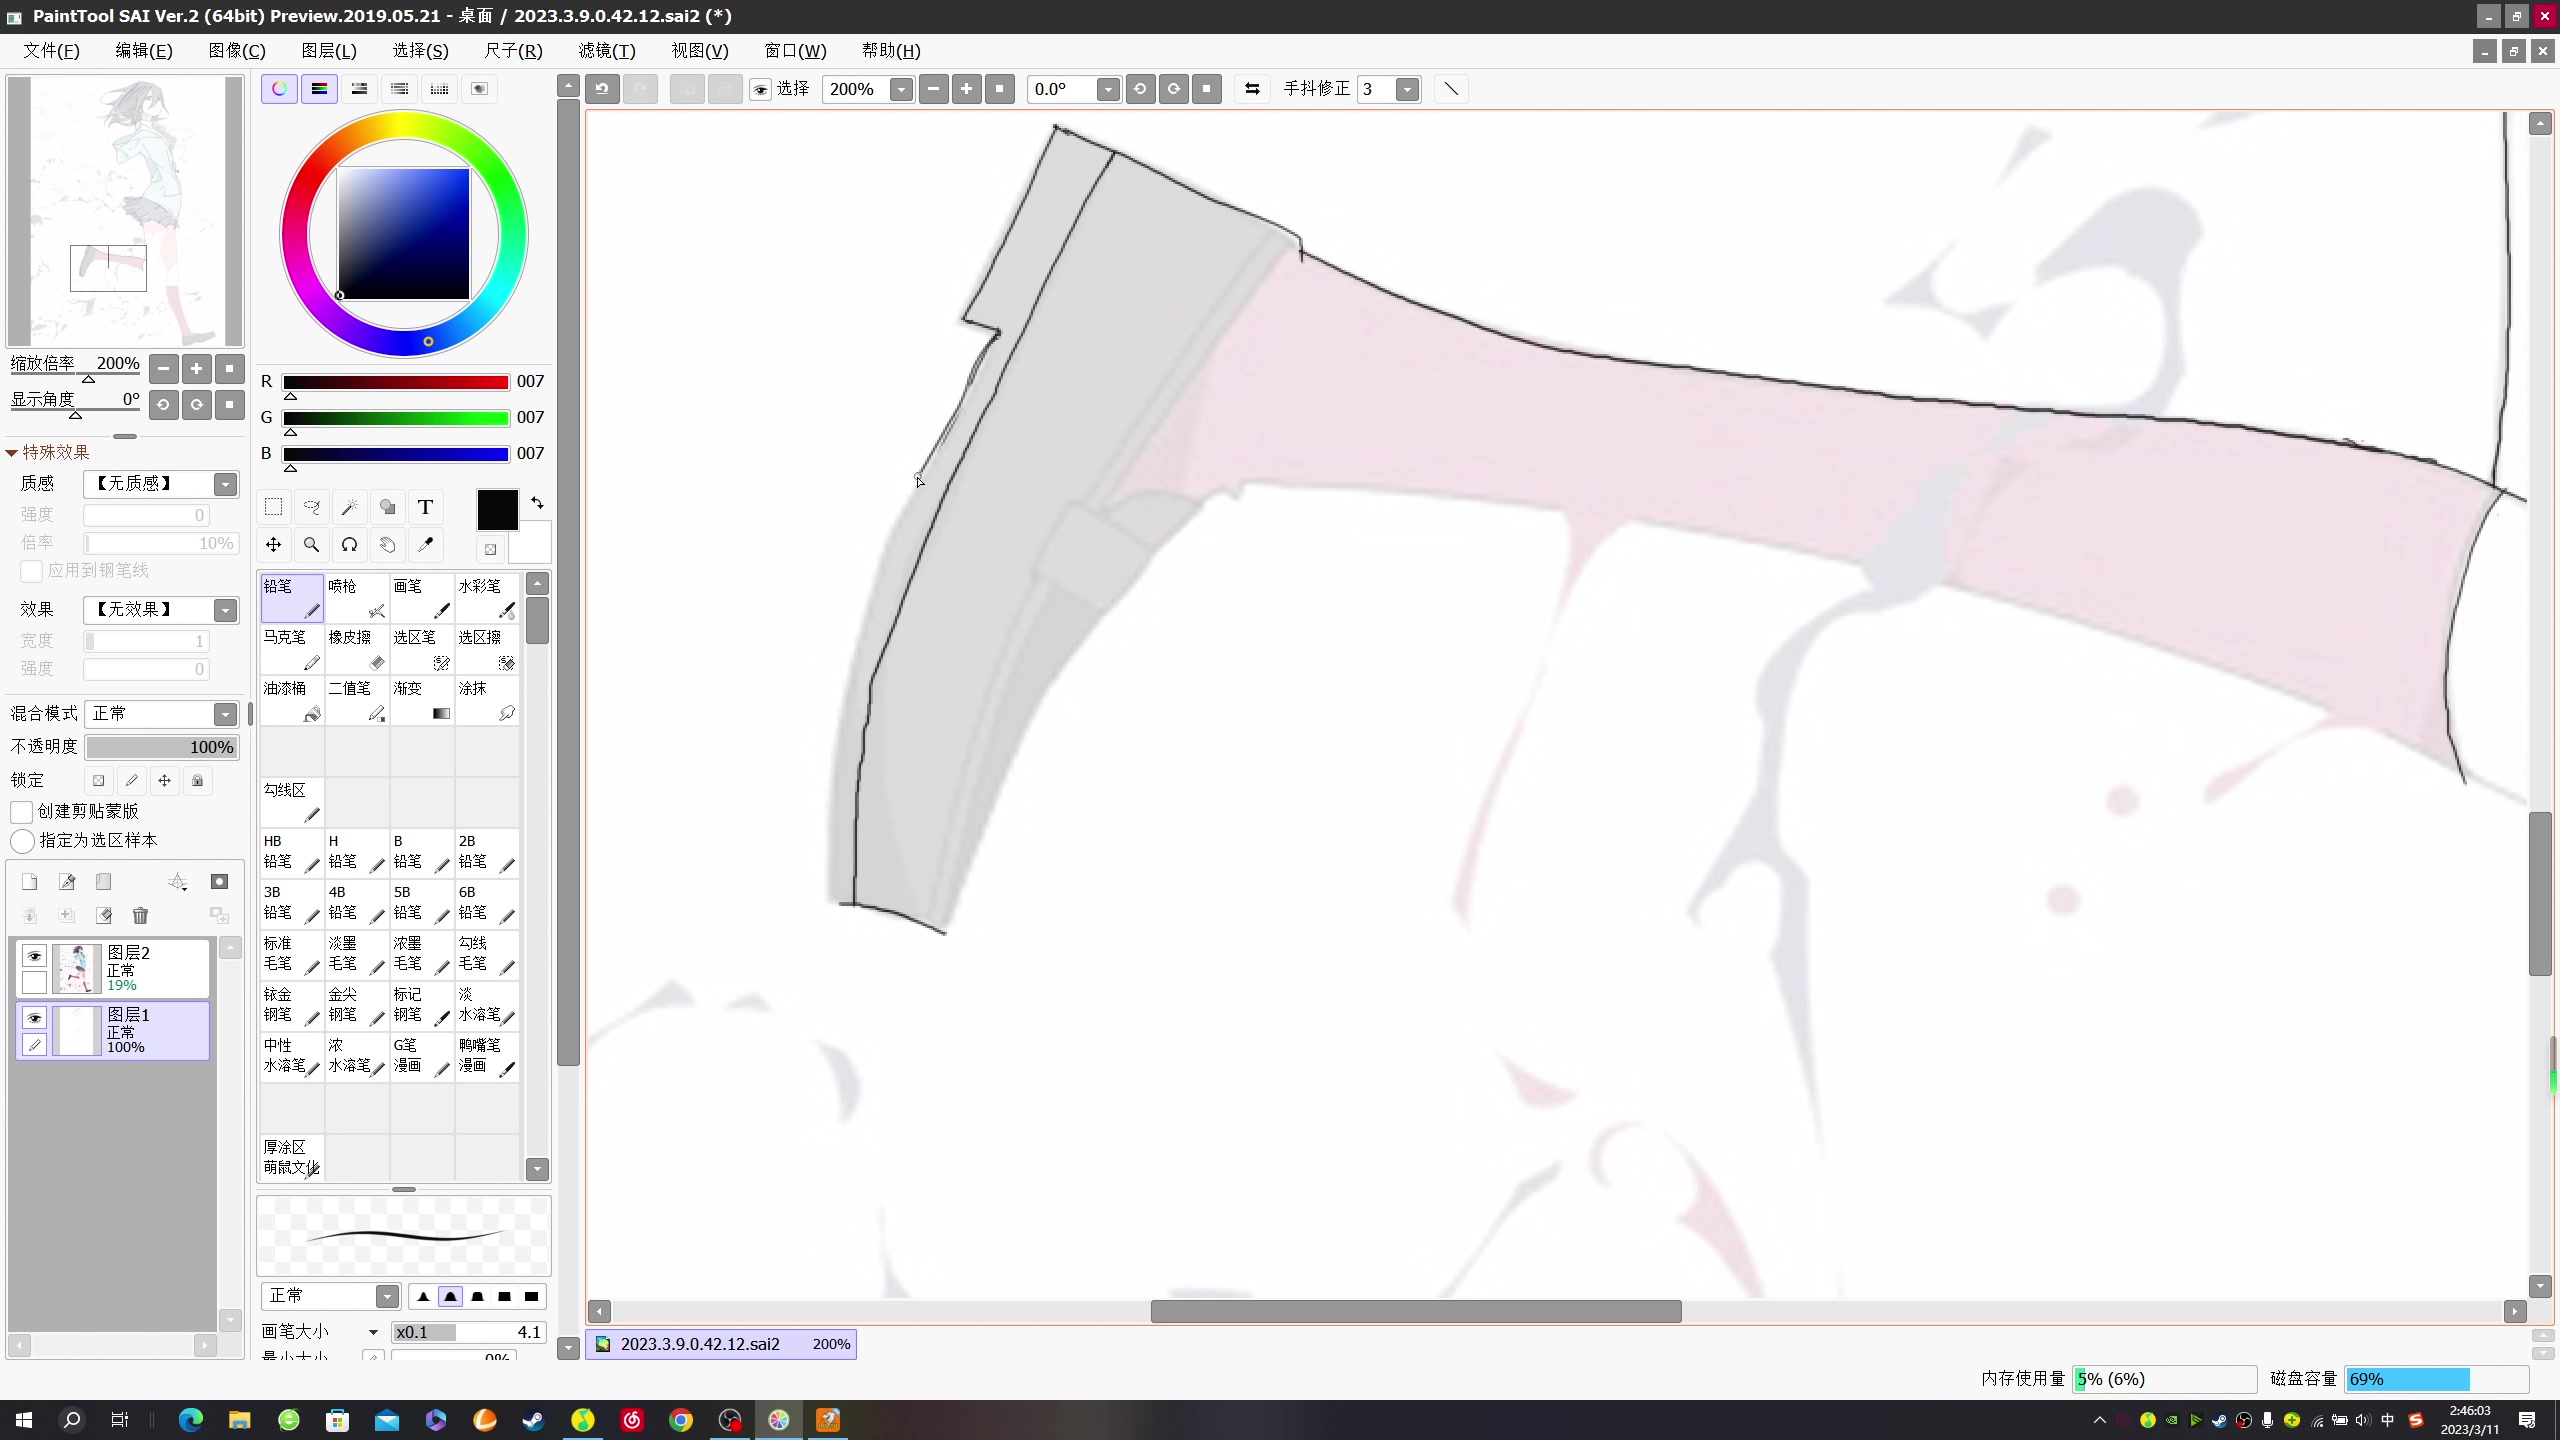The image size is (2560, 1440).
Task: Collapse the 特殊效果 section
Action: pos(12,453)
